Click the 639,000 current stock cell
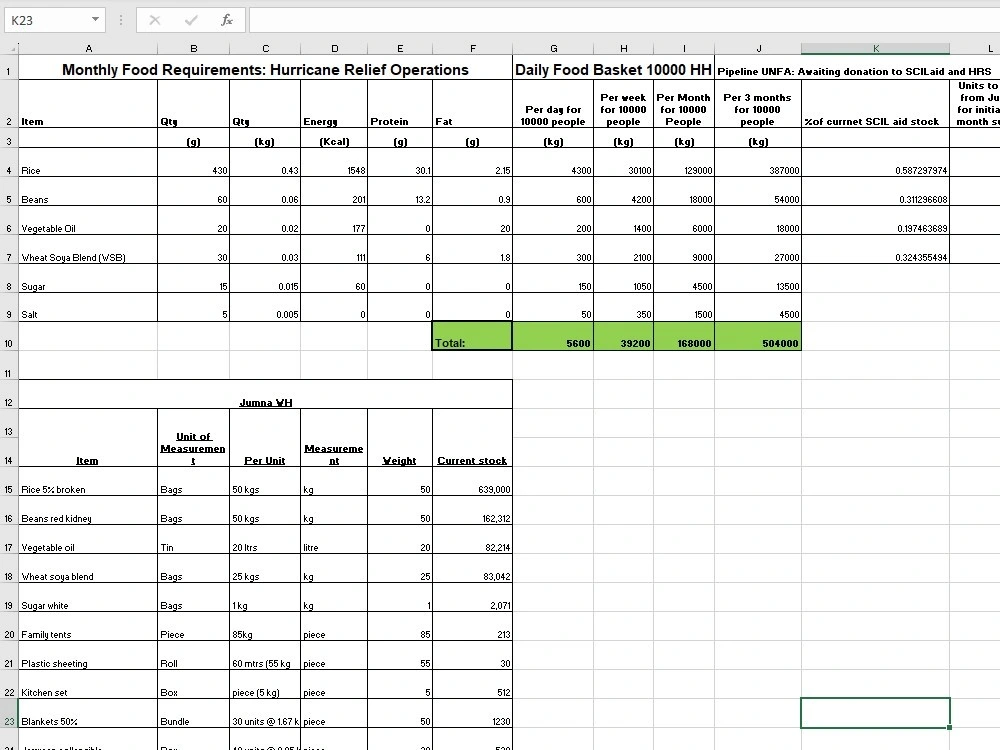 click(472, 483)
